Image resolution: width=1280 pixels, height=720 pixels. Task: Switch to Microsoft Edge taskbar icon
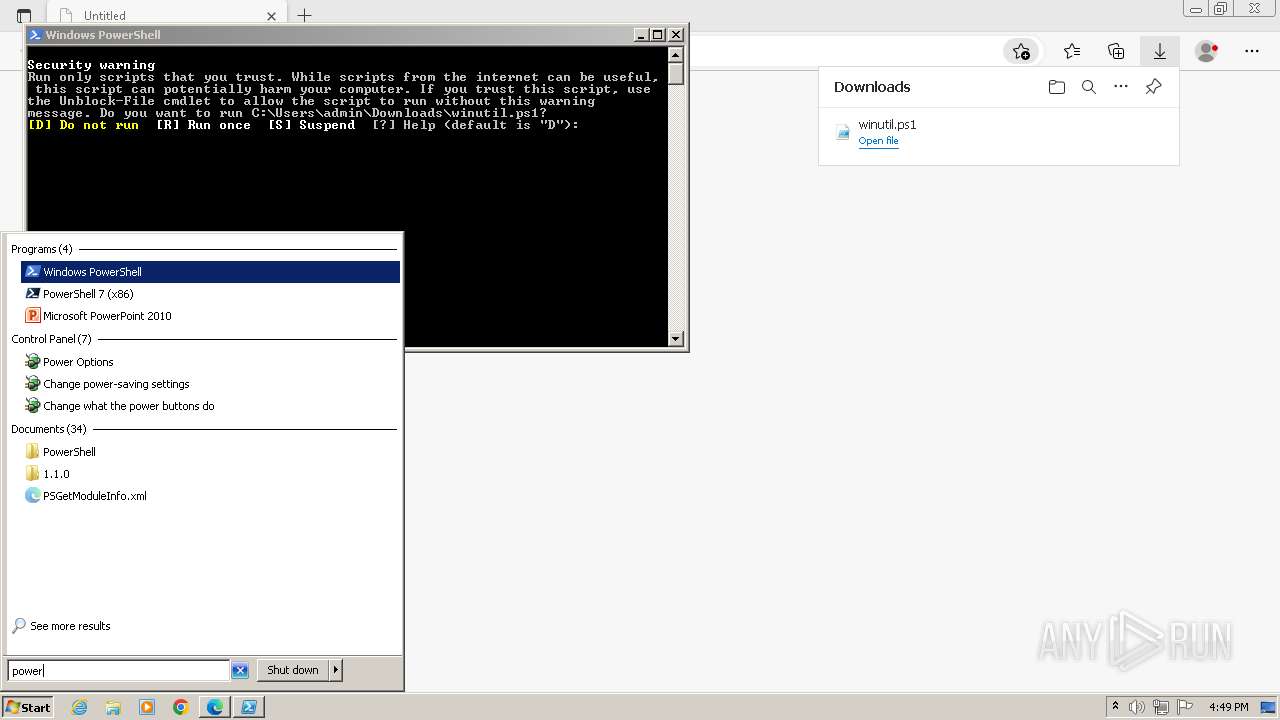coord(215,707)
